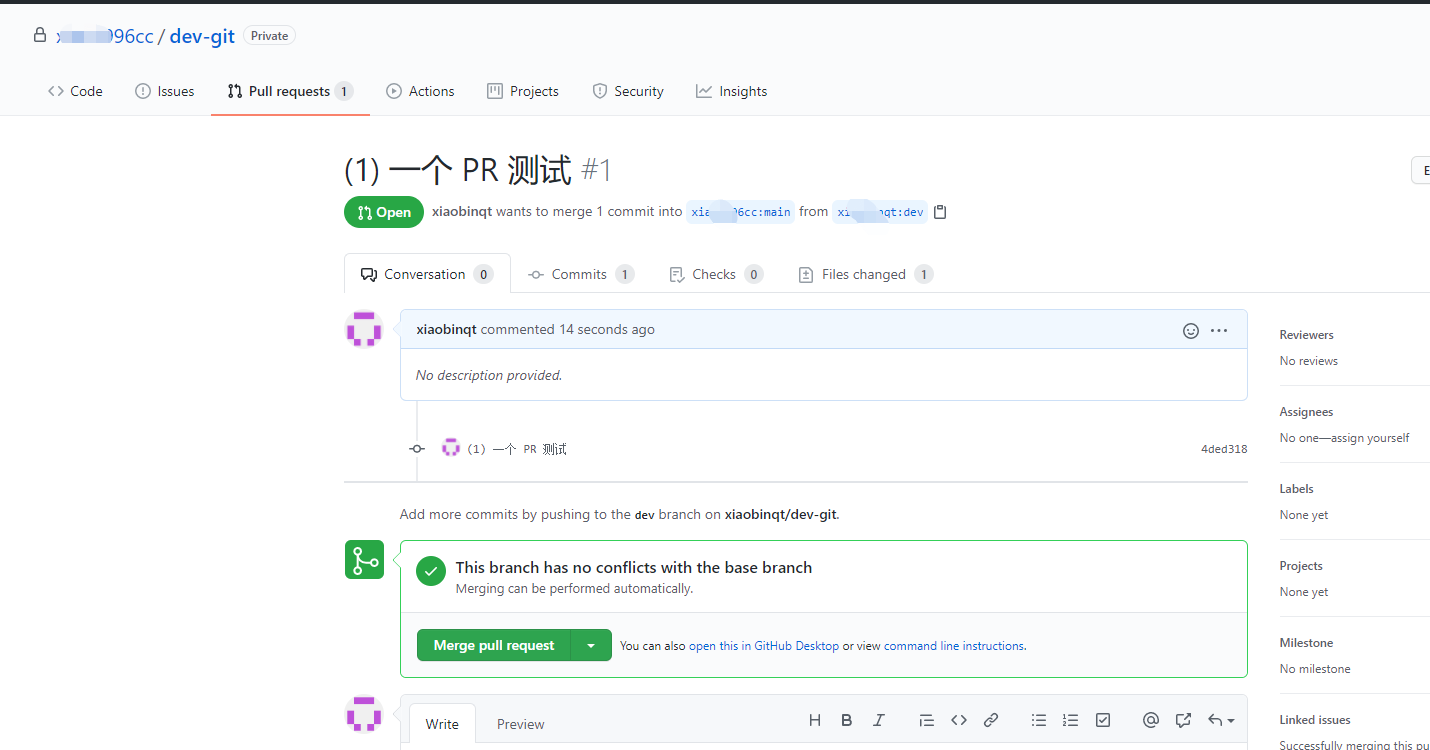Open the merge options dropdown arrow

tap(591, 645)
